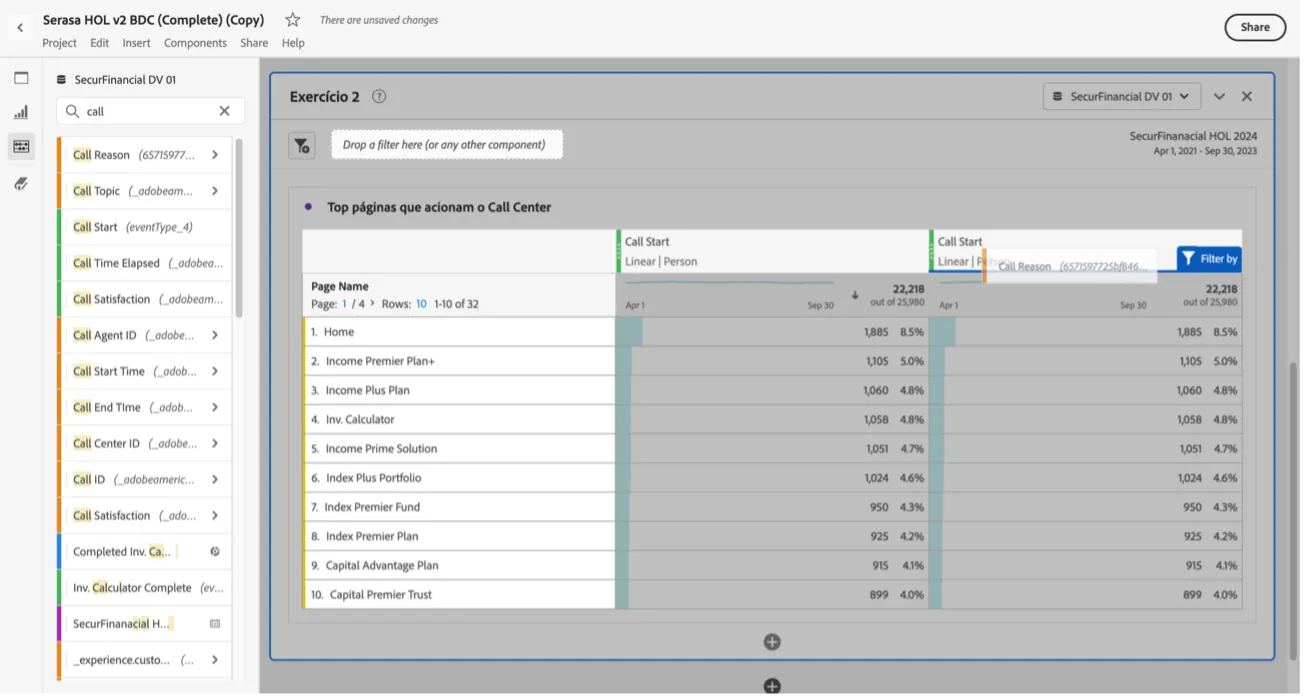
Task: Open the Panels icon in the left rail
Action: click(21, 78)
